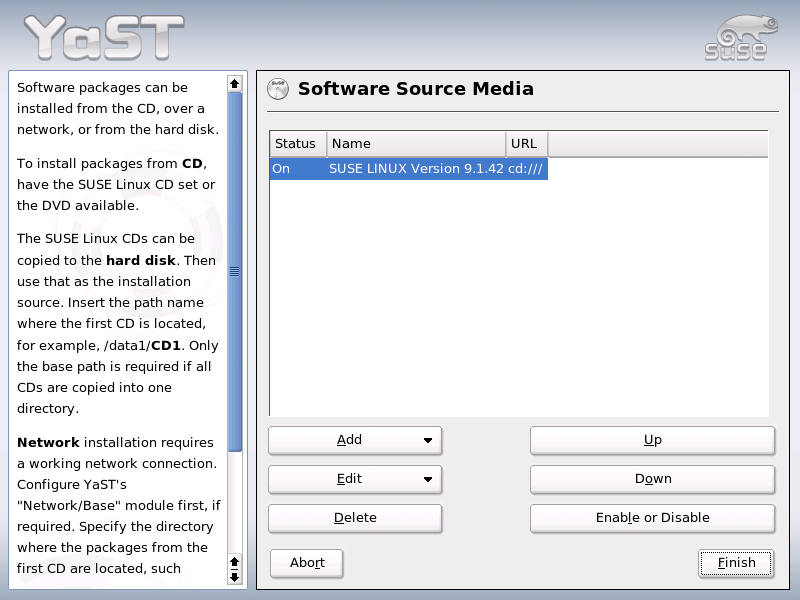
Task: Click Enable or Disable button
Action: coord(653,518)
